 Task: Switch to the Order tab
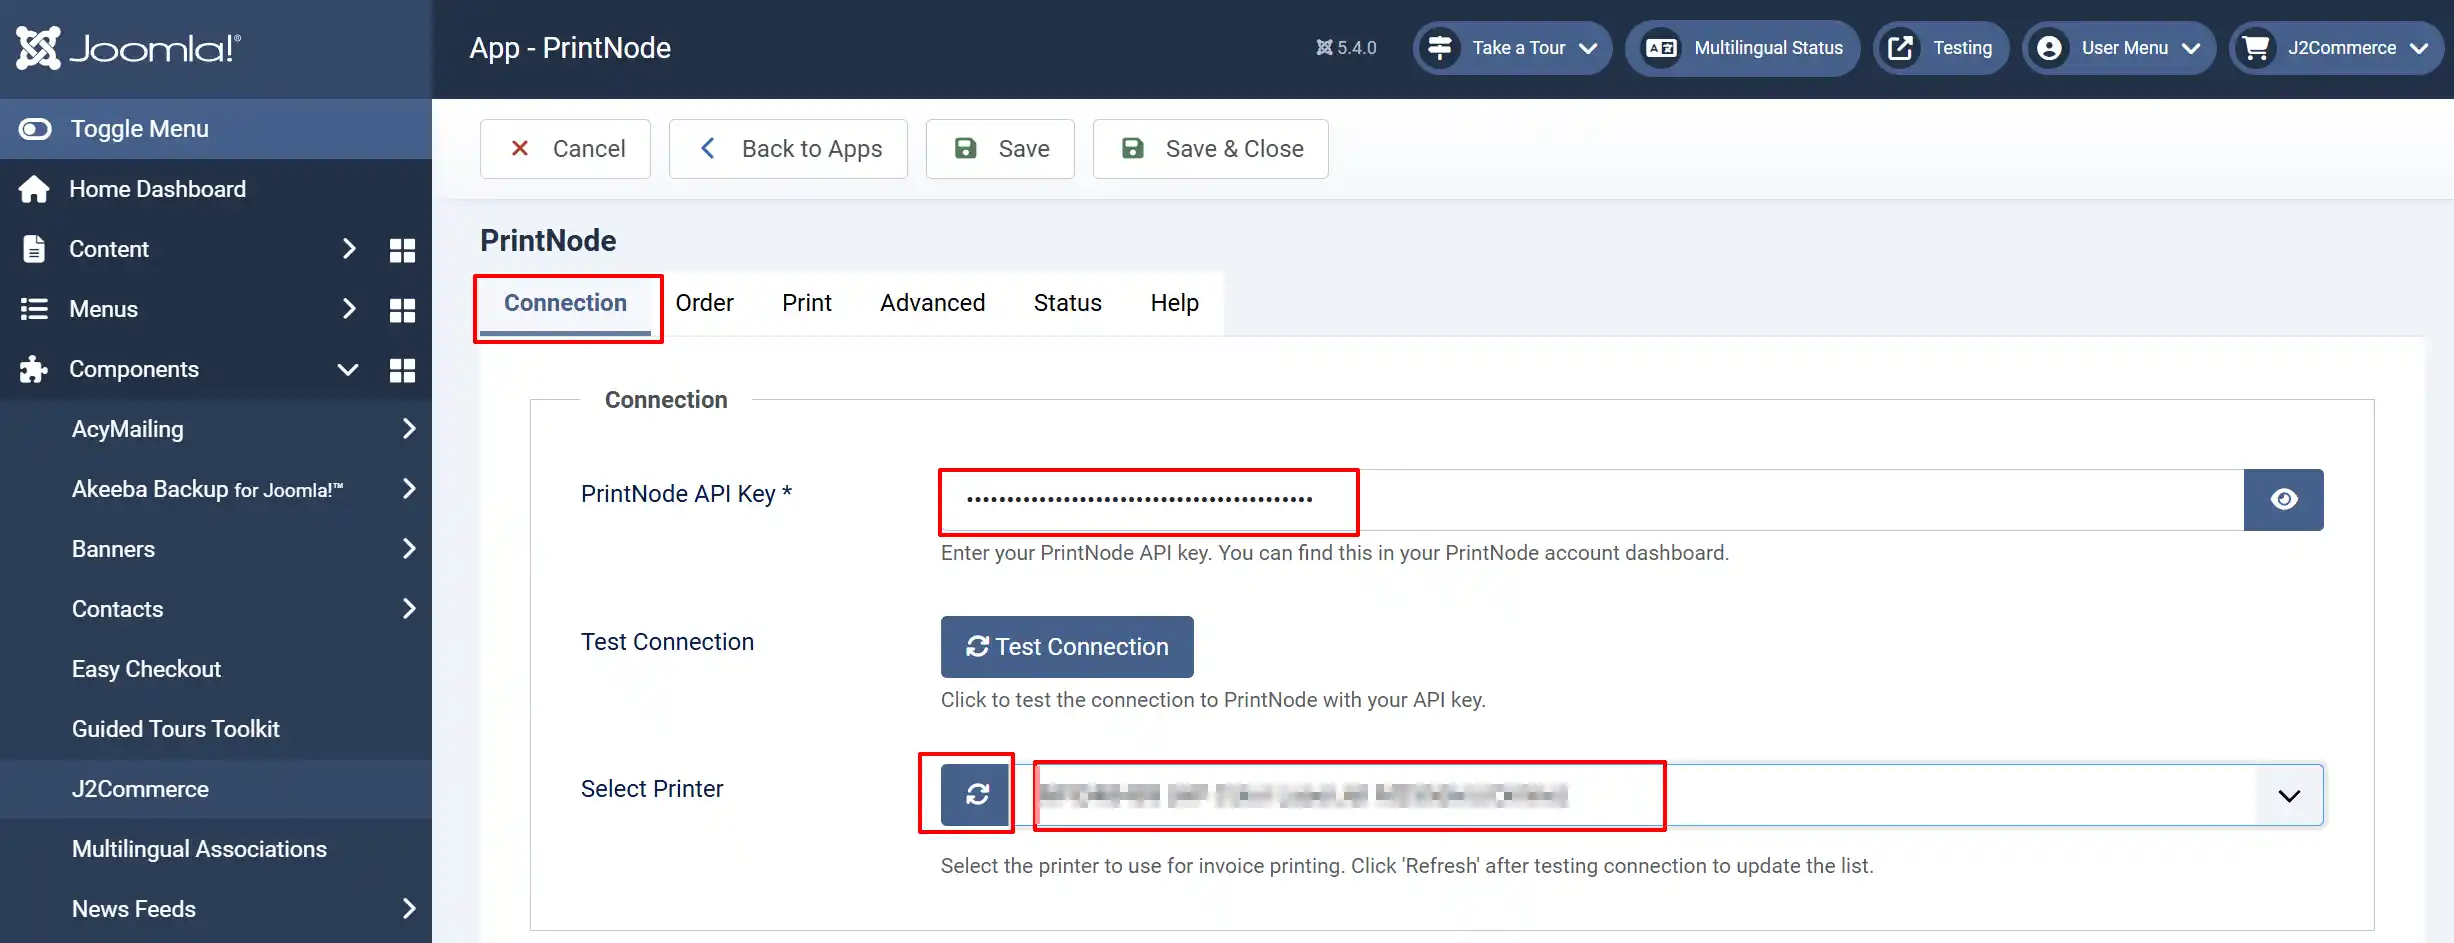704,303
